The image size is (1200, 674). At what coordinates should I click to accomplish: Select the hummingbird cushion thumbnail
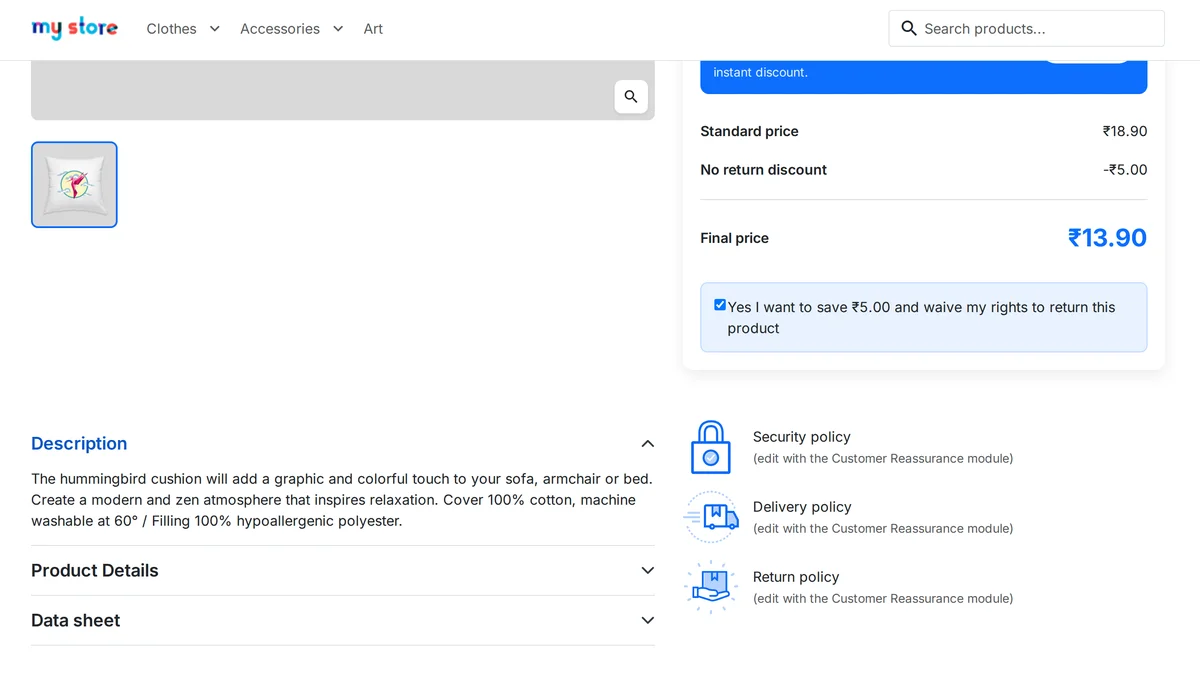74,184
